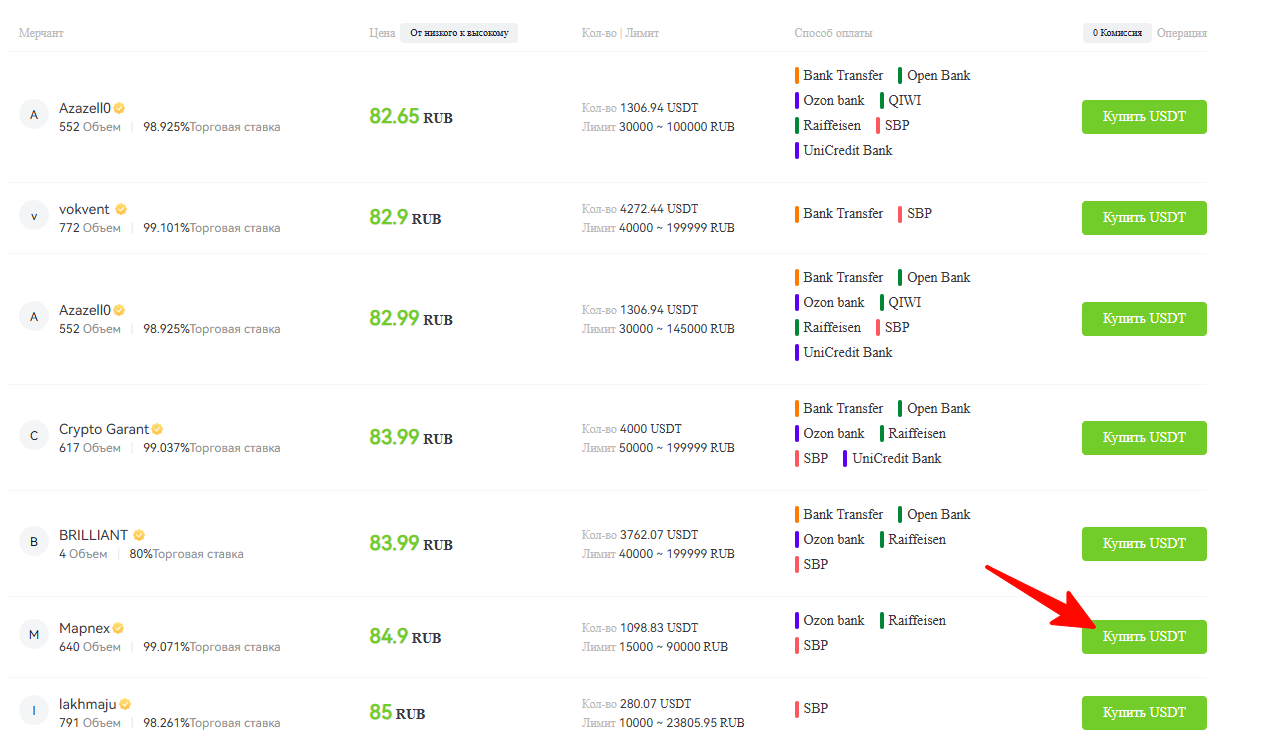Click the "Цена" column header
1269x748 pixels.
click(x=382, y=33)
